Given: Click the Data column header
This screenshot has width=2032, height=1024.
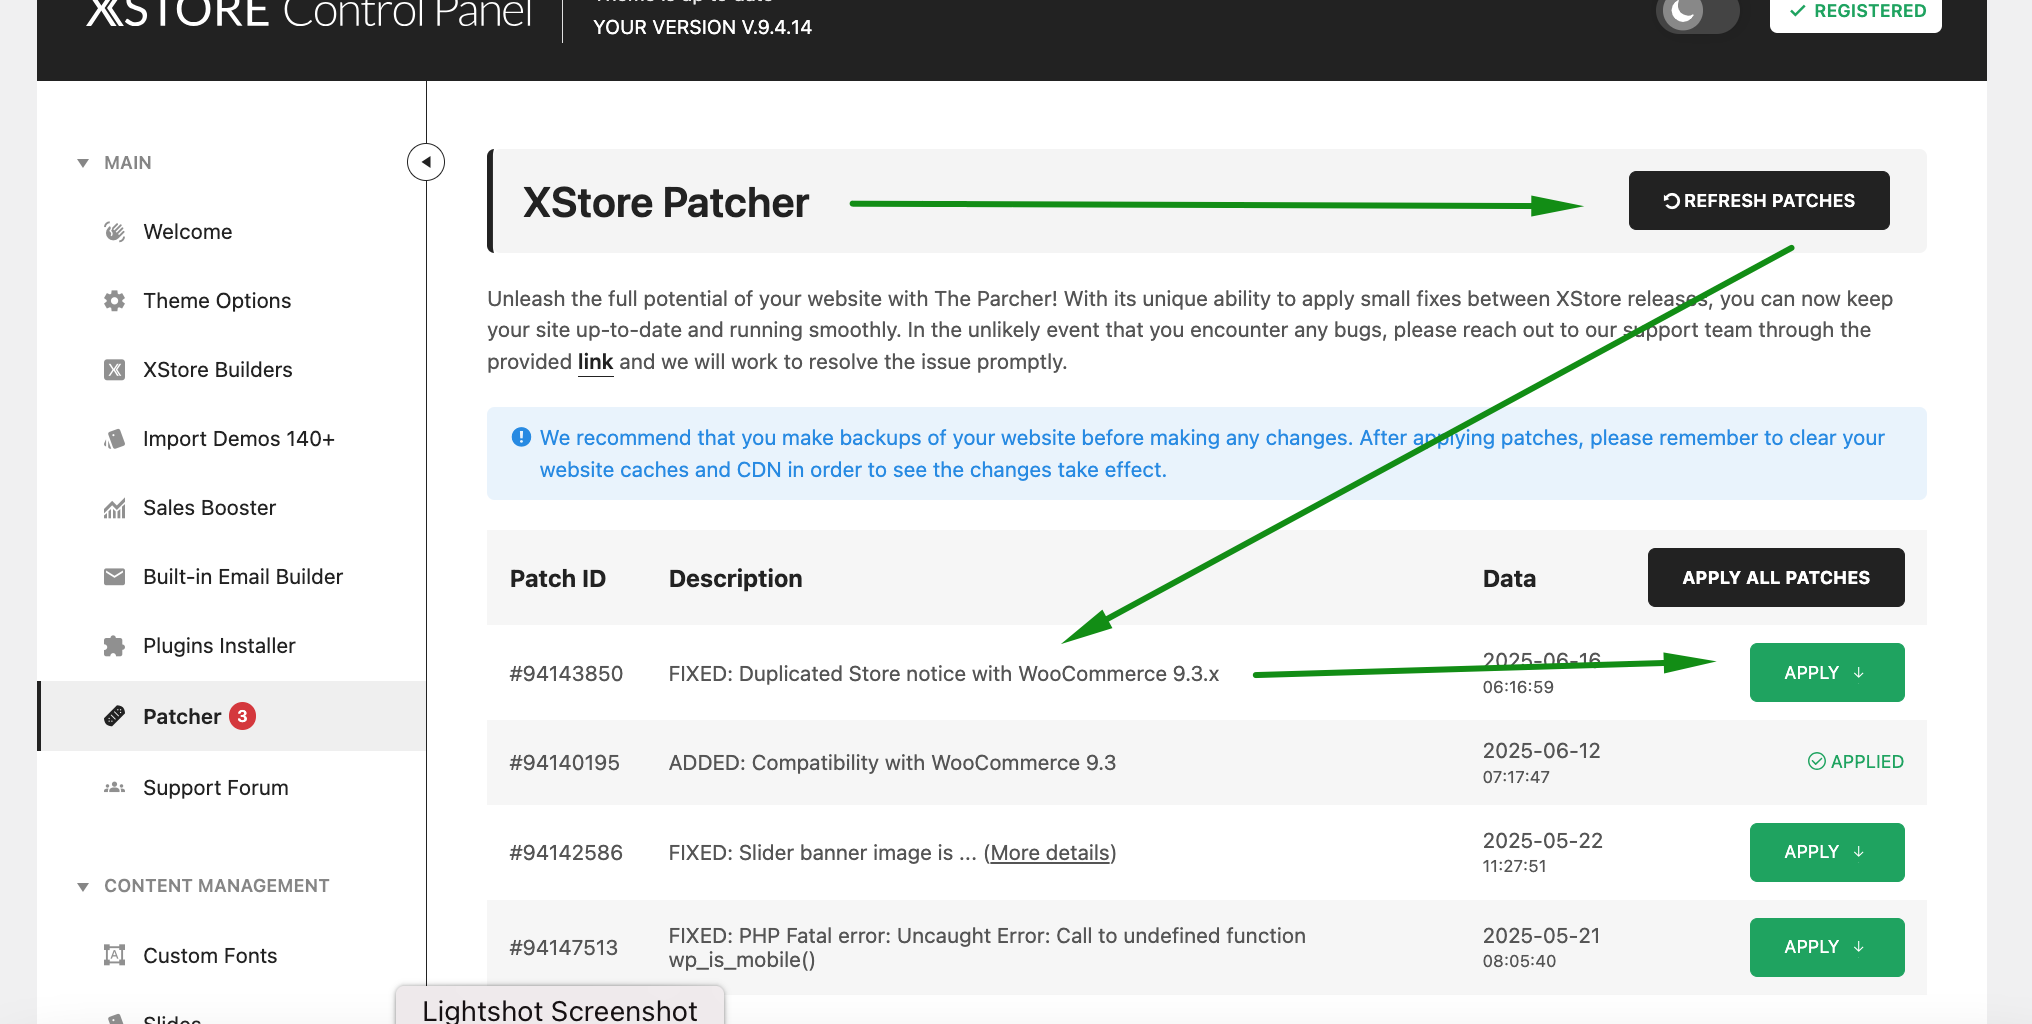Looking at the screenshot, I should [x=1509, y=578].
